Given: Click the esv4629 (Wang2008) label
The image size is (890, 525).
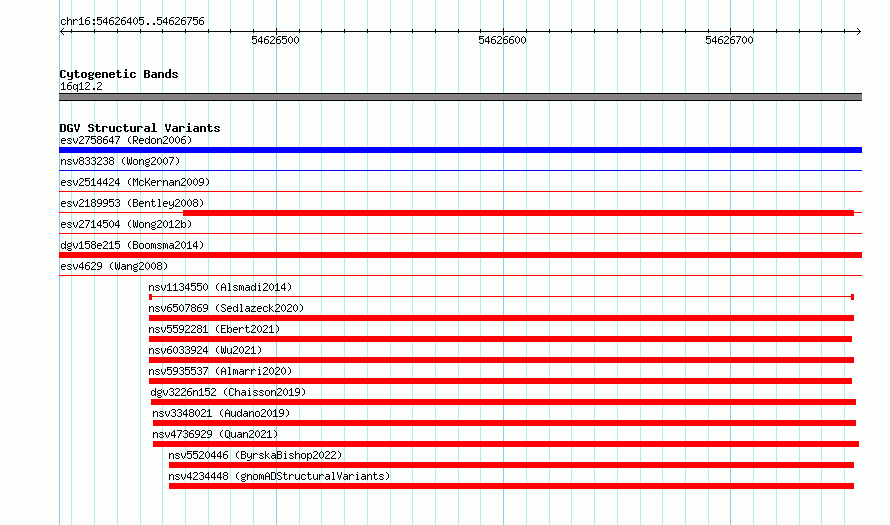Looking at the screenshot, I should tap(114, 266).
